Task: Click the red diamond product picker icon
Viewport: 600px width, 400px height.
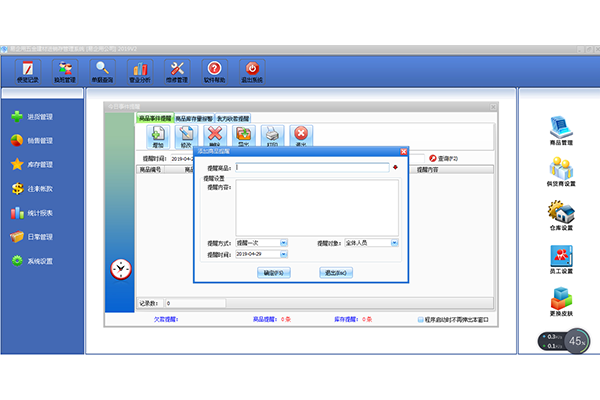Action: coord(395,167)
